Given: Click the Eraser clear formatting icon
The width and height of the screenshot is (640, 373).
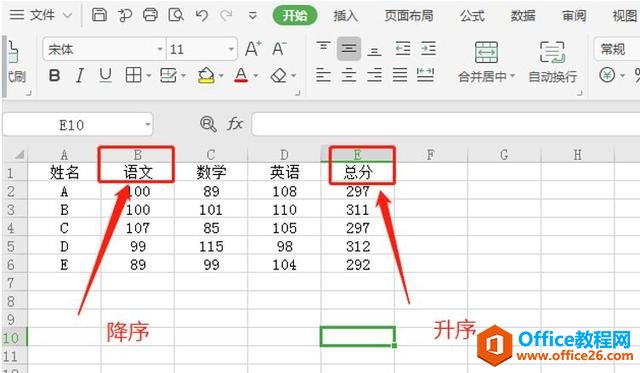Looking at the screenshot, I should point(279,75).
